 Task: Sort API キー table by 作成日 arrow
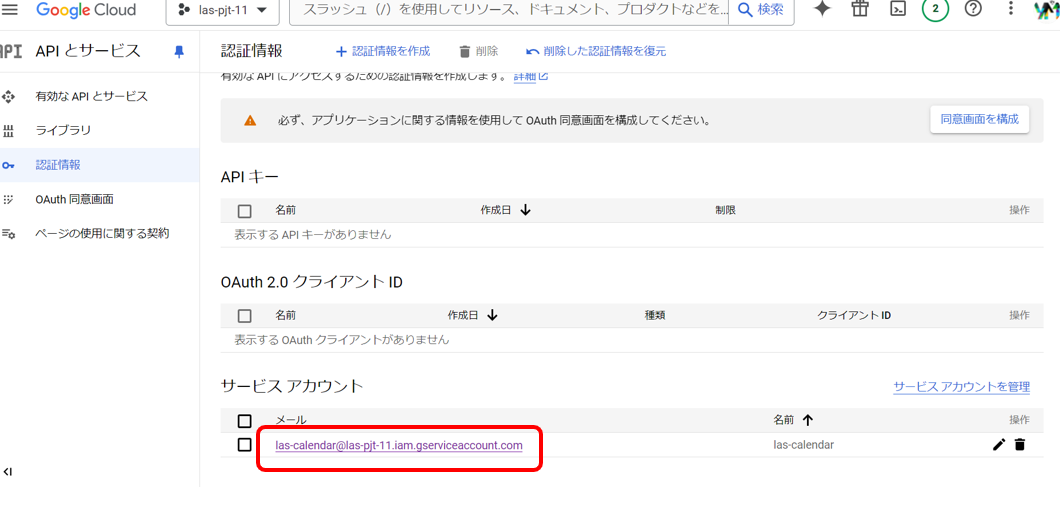click(526, 210)
